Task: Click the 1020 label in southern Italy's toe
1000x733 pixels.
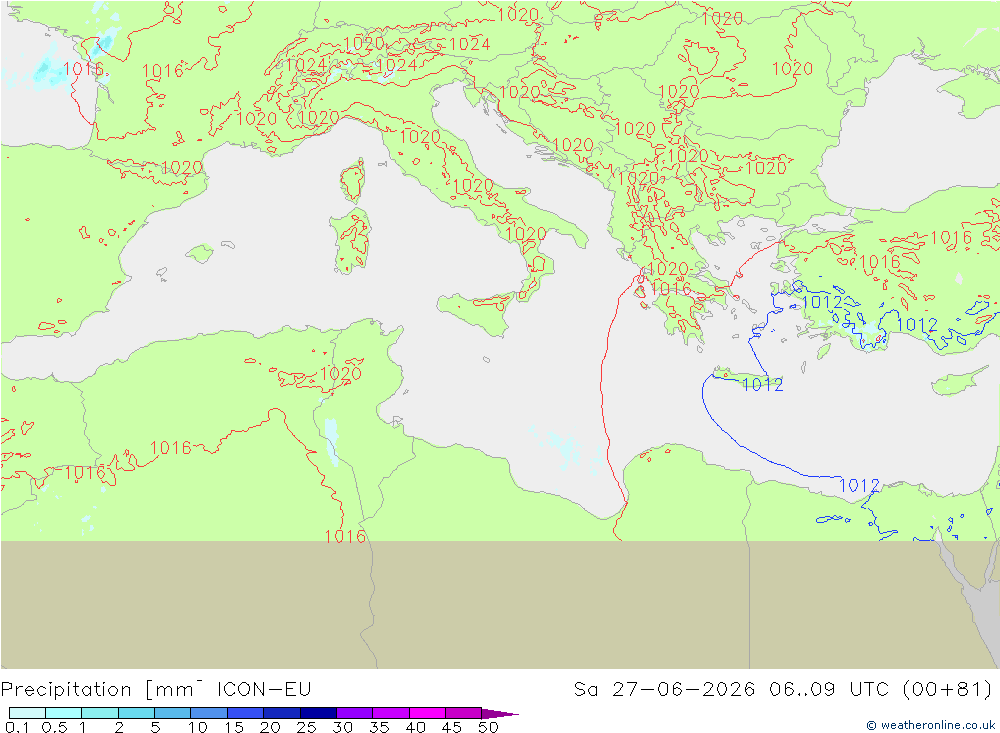Action: point(526,234)
